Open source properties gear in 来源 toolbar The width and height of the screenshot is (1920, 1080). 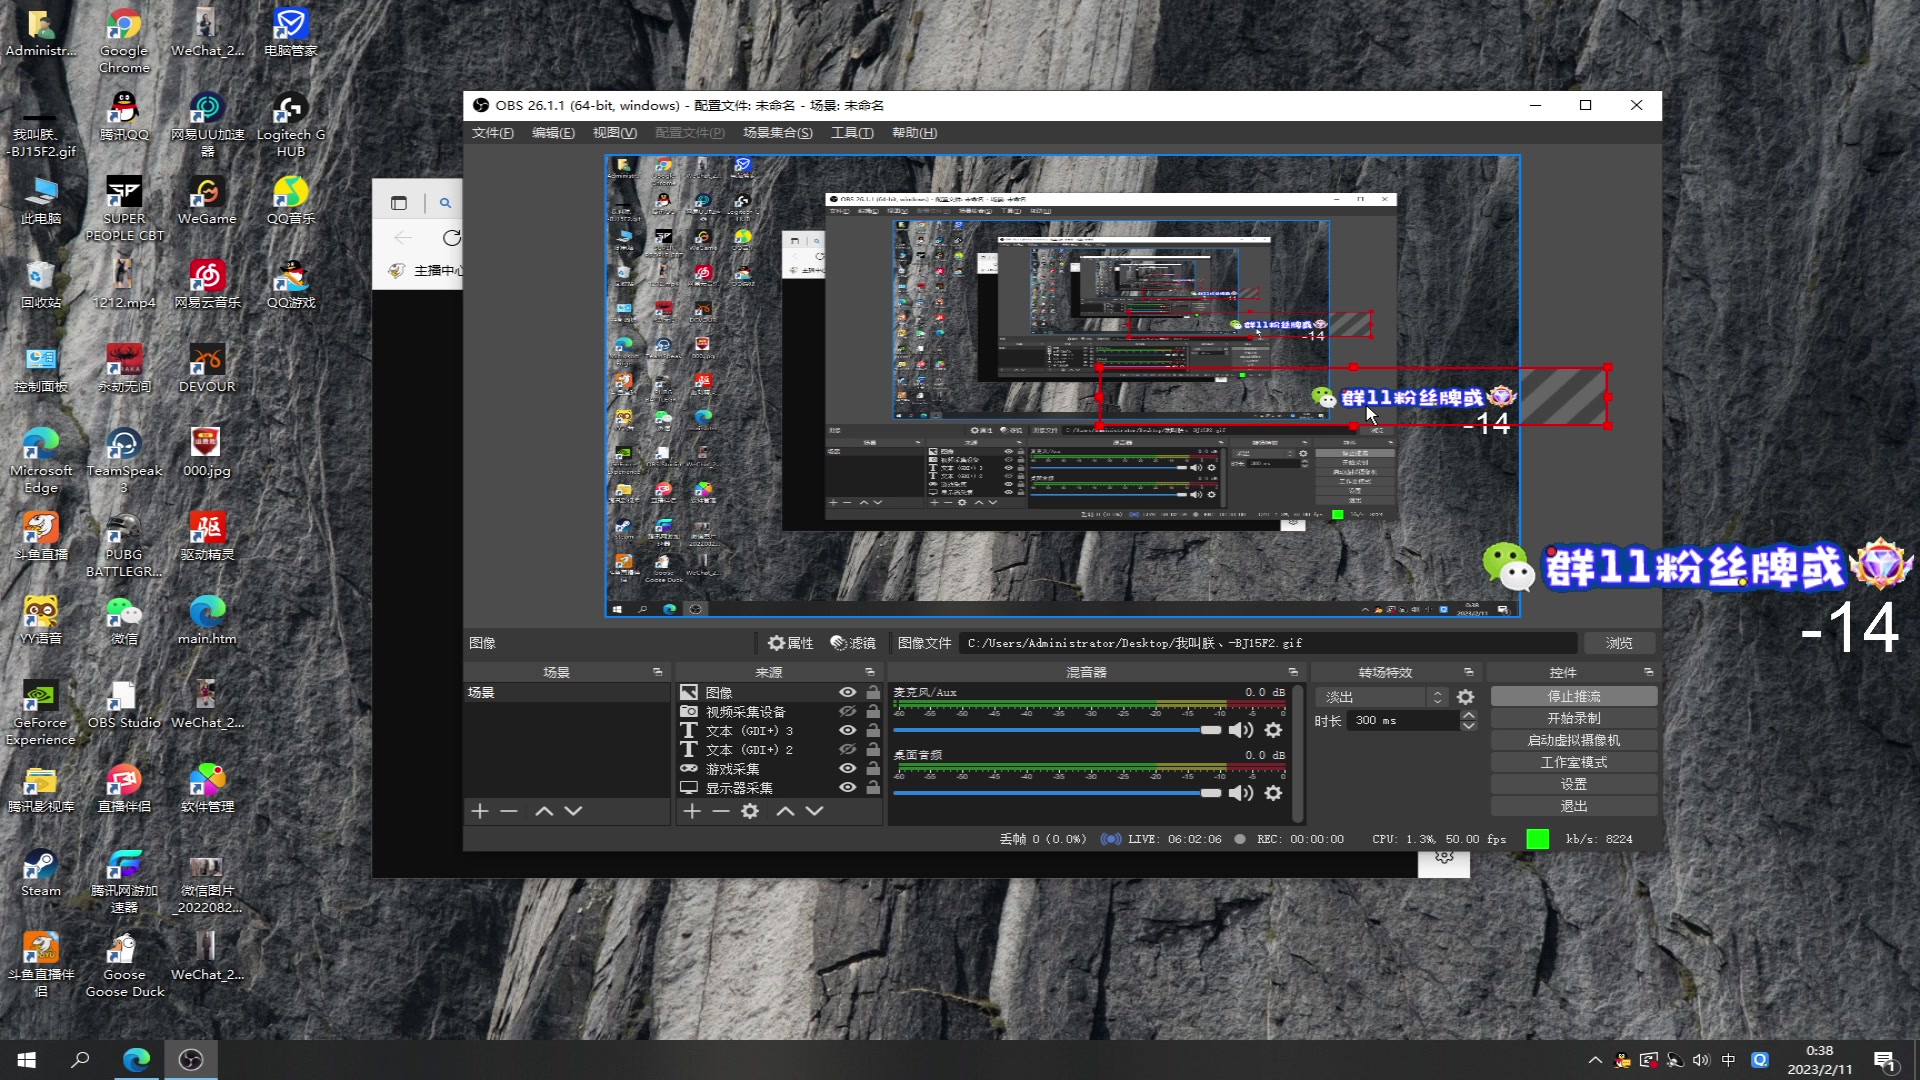click(x=750, y=811)
